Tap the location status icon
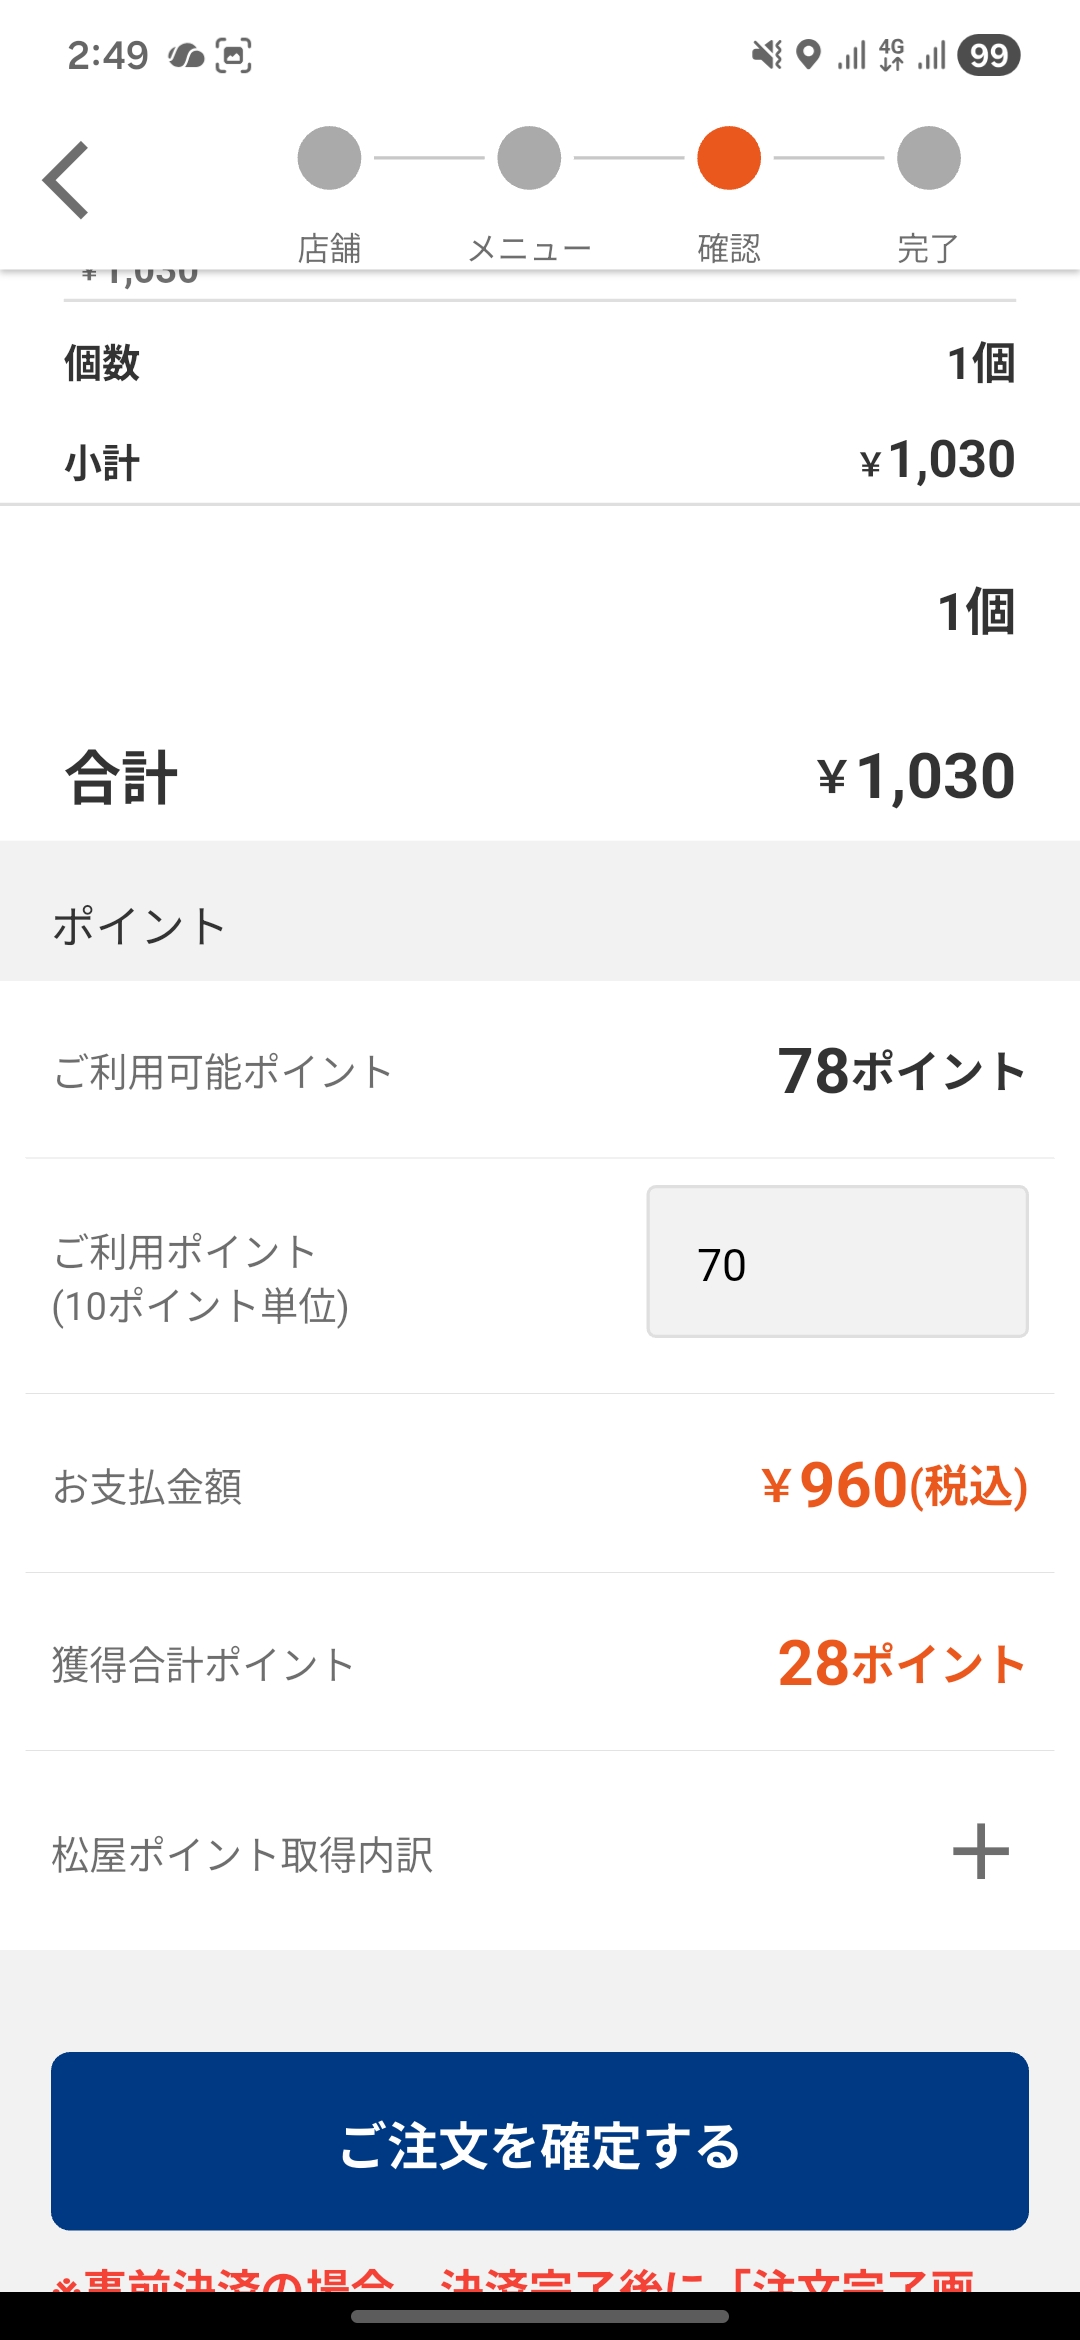Screen dimensions: 1080x2340 [808, 55]
